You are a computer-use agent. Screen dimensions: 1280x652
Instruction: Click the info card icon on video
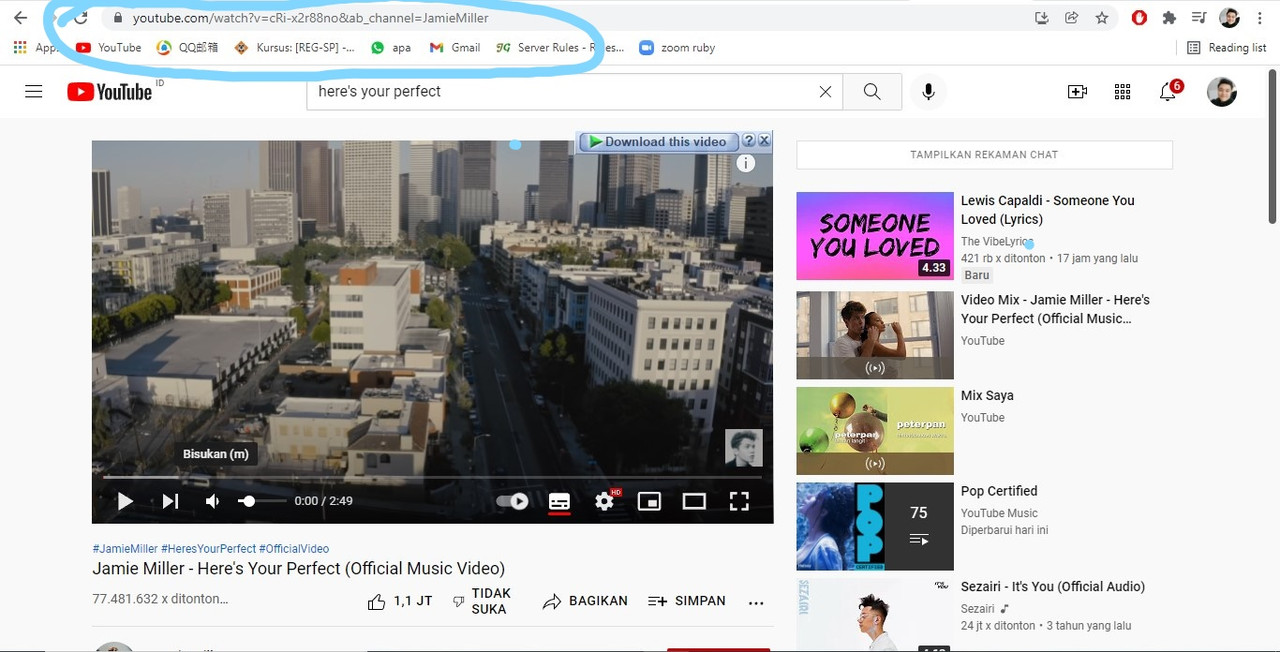(746, 164)
